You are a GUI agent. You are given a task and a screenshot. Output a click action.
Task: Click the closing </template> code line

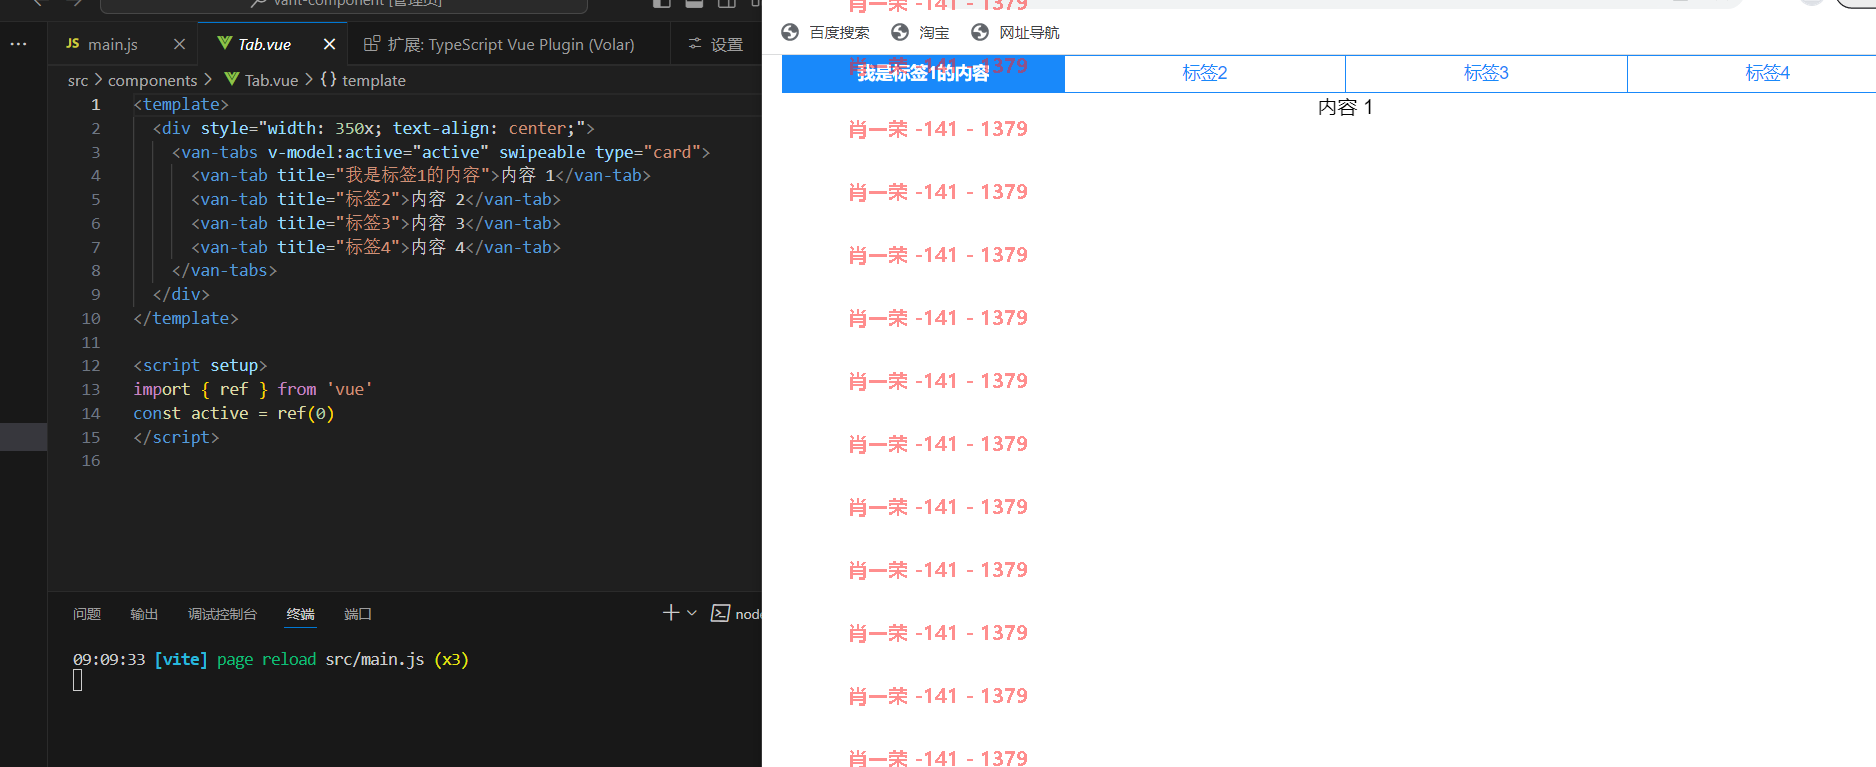pos(186,318)
